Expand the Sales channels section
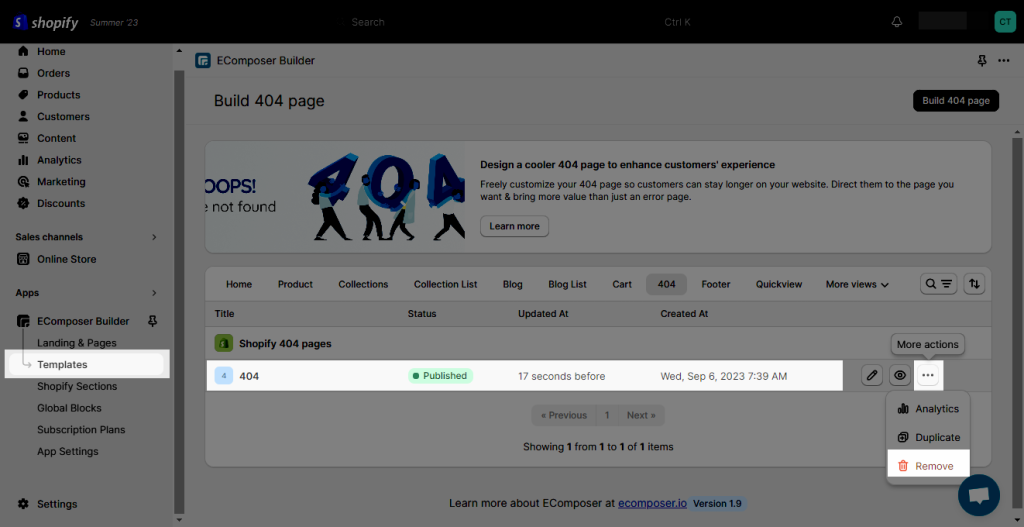The width and height of the screenshot is (1024, 527). pyautogui.click(x=154, y=237)
